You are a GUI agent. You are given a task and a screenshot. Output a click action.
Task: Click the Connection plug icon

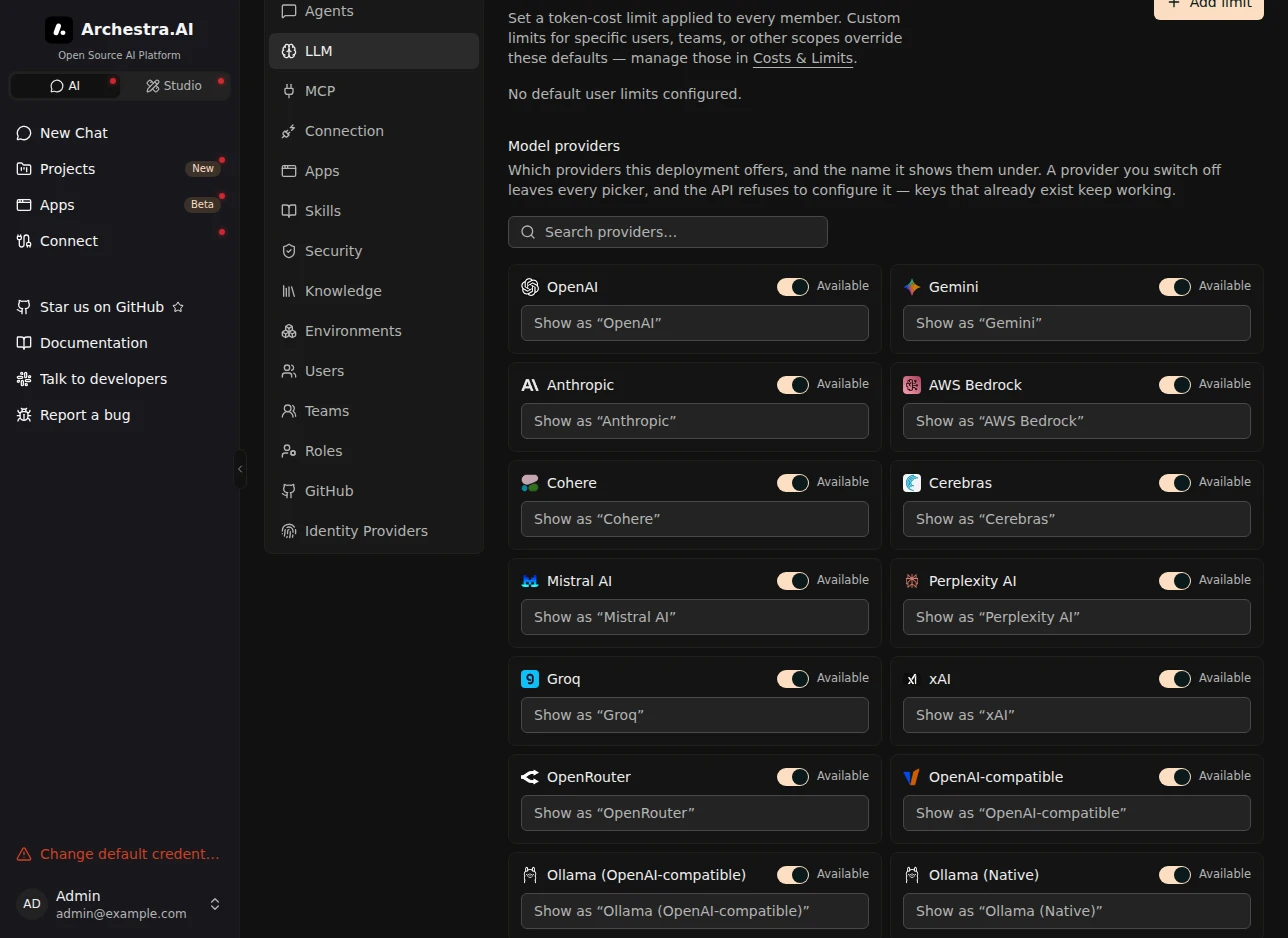[289, 131]
